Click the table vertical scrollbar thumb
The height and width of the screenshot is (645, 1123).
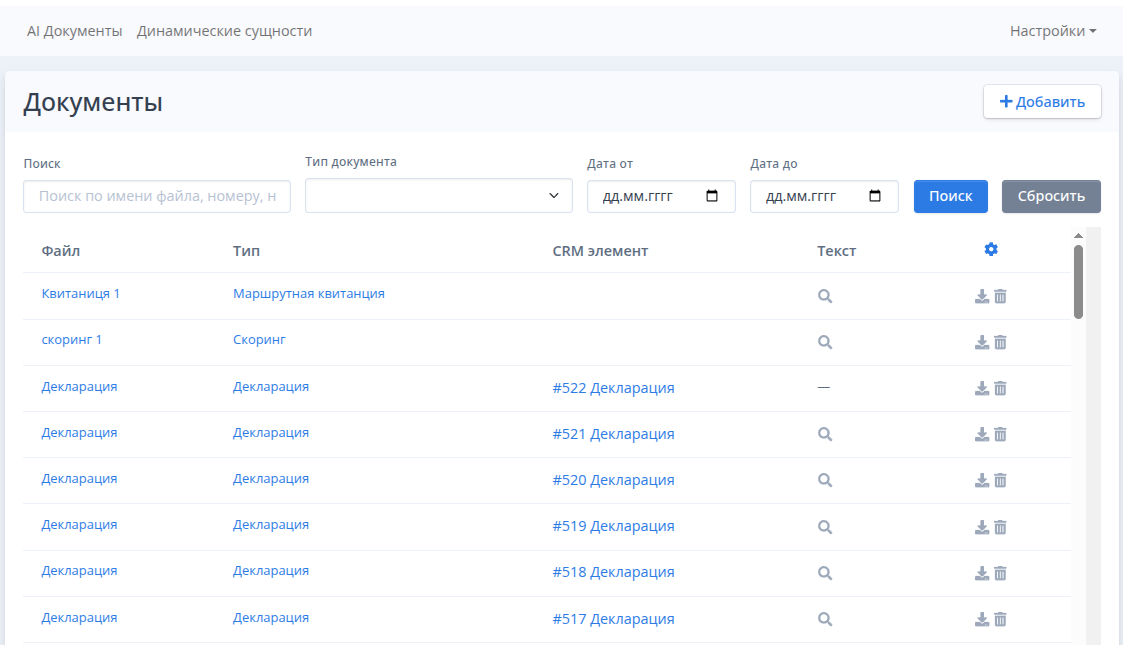tap(1078, 281)
